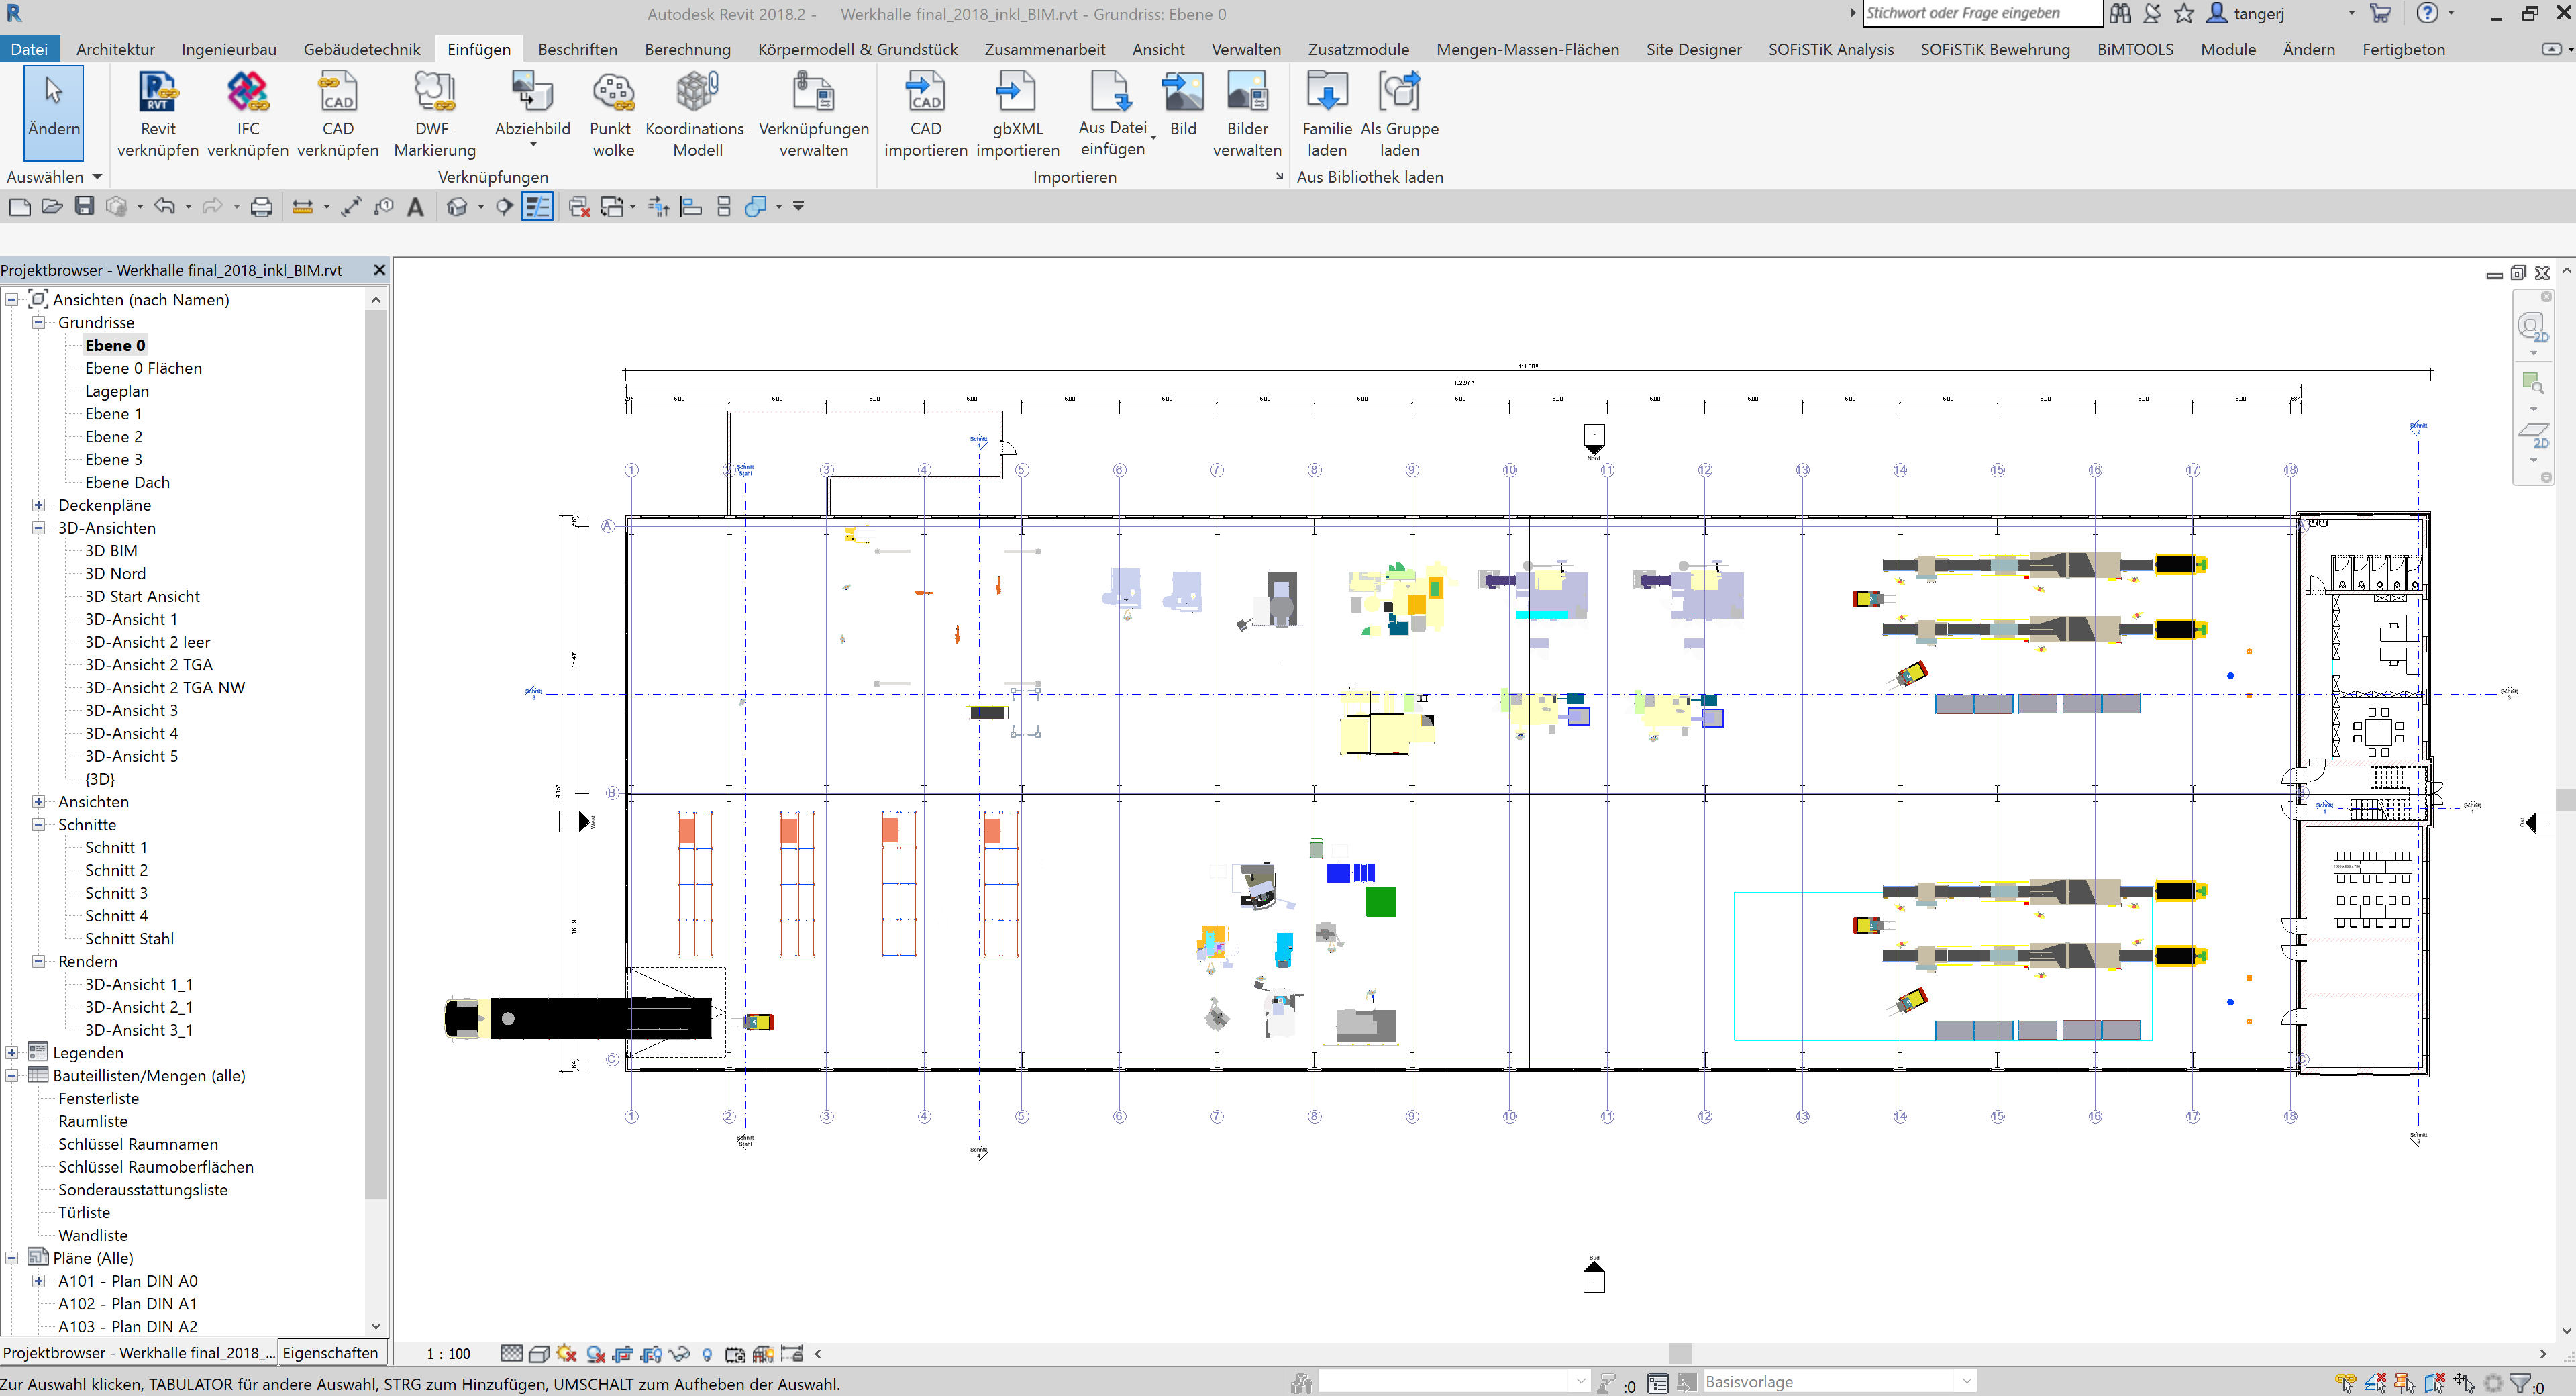Switch to the SOFiSTiK Analysis tab
The image size is (2576, 1396).
click(1831, 49)
